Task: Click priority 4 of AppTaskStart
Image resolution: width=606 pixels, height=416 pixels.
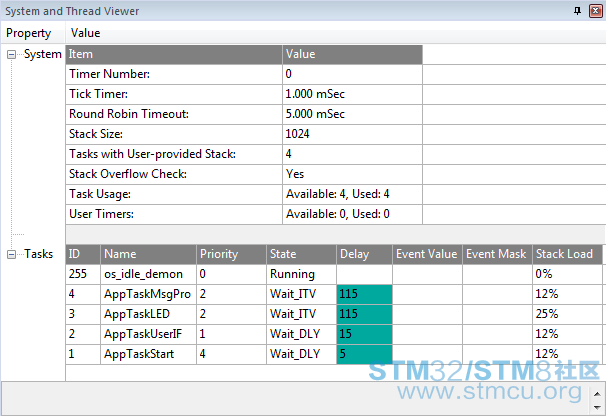Action: click(x=231, y=354)
